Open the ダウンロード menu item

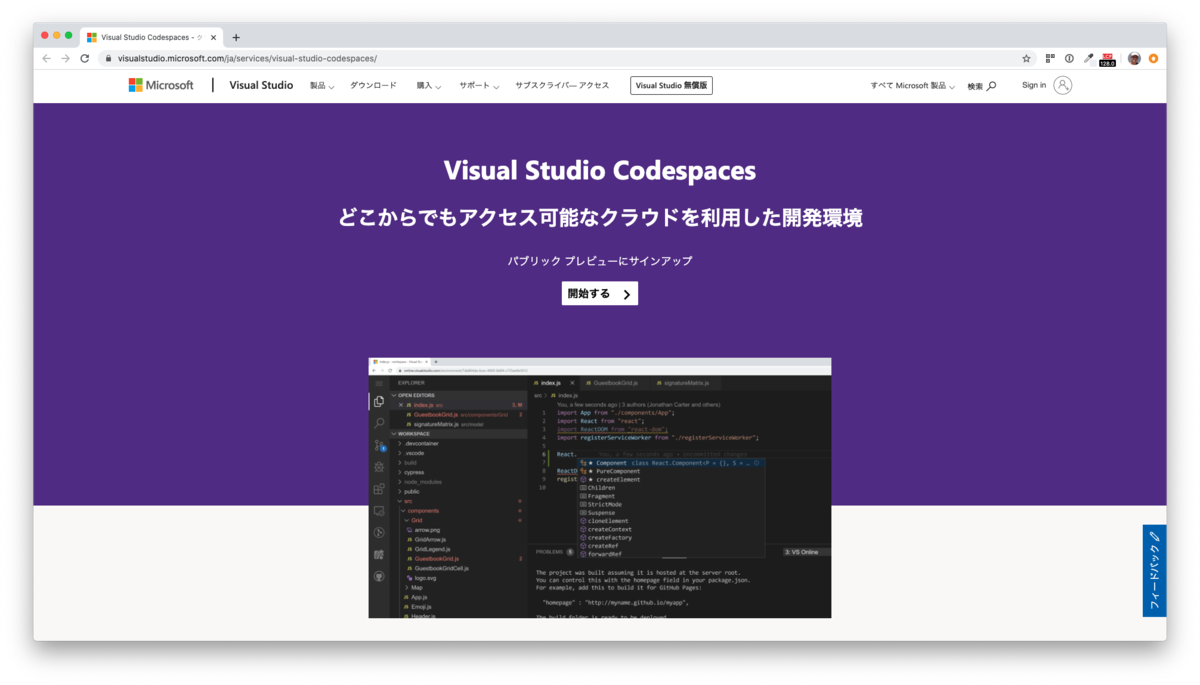pos(373,86)
